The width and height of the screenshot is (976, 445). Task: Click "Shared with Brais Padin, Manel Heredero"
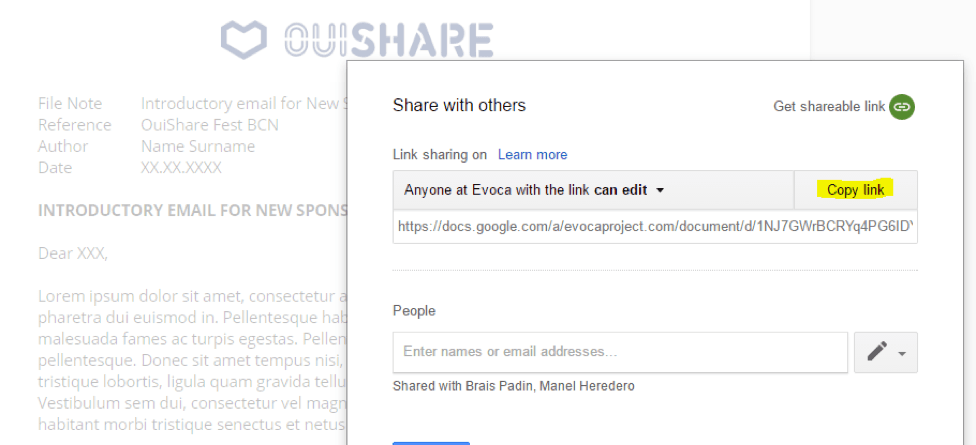[x=513, y=386]
